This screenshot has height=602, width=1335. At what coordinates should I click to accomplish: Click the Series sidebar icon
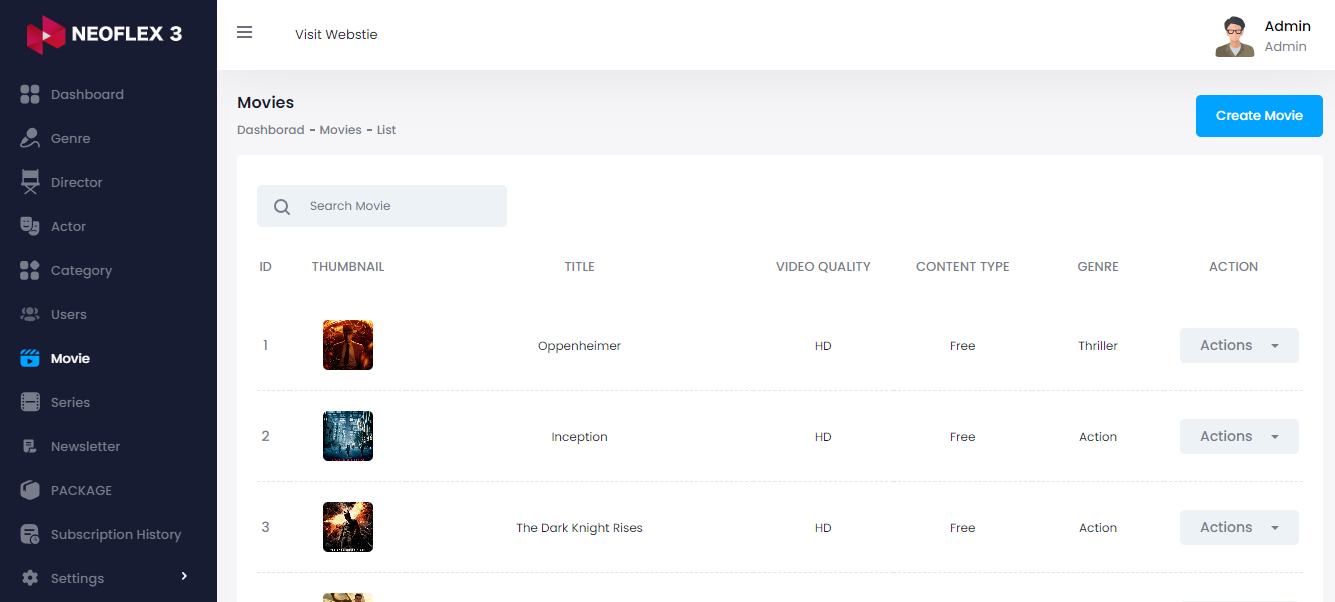(x=31, y=402)
